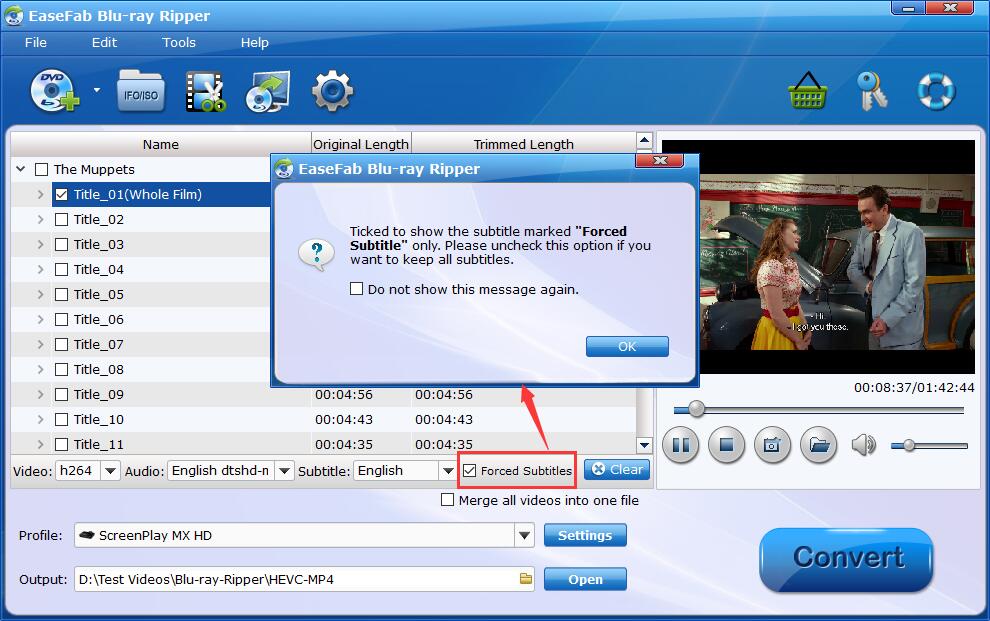Enable Merge all videos into one file

448,500
